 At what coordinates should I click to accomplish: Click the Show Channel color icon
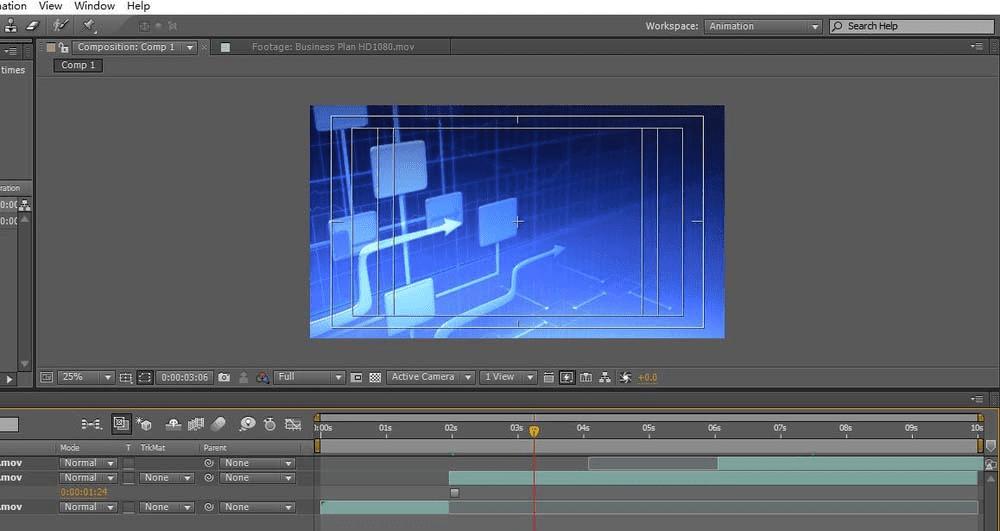[x=262, y=378]
